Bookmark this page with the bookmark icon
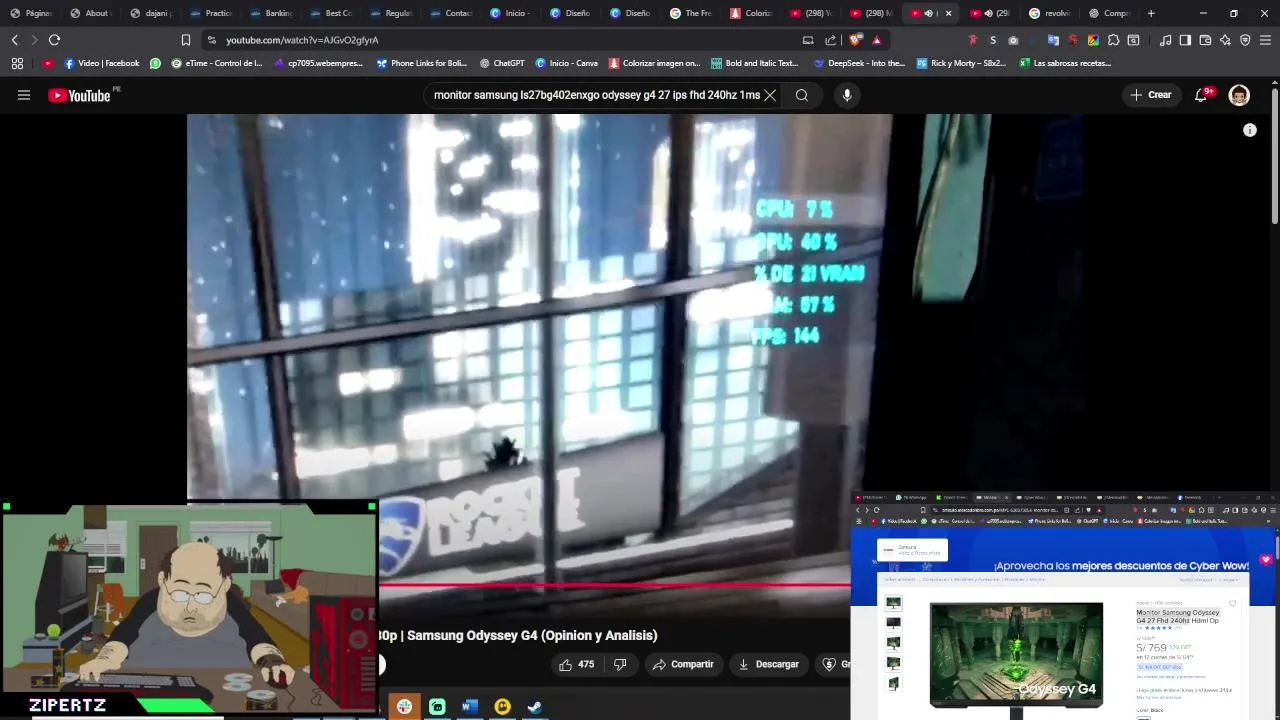1280x720 pixels. coord(185,40)
